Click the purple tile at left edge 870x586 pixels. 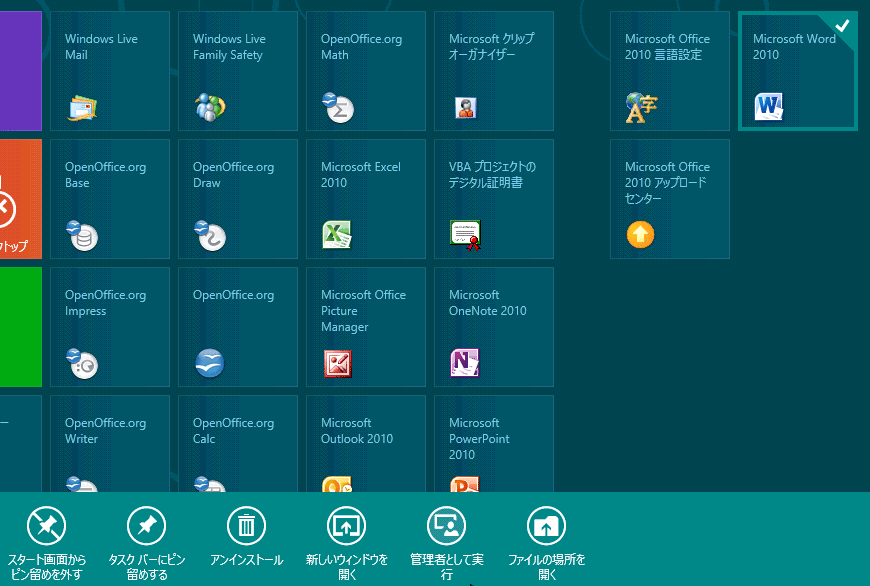click(x=21, y=71)
